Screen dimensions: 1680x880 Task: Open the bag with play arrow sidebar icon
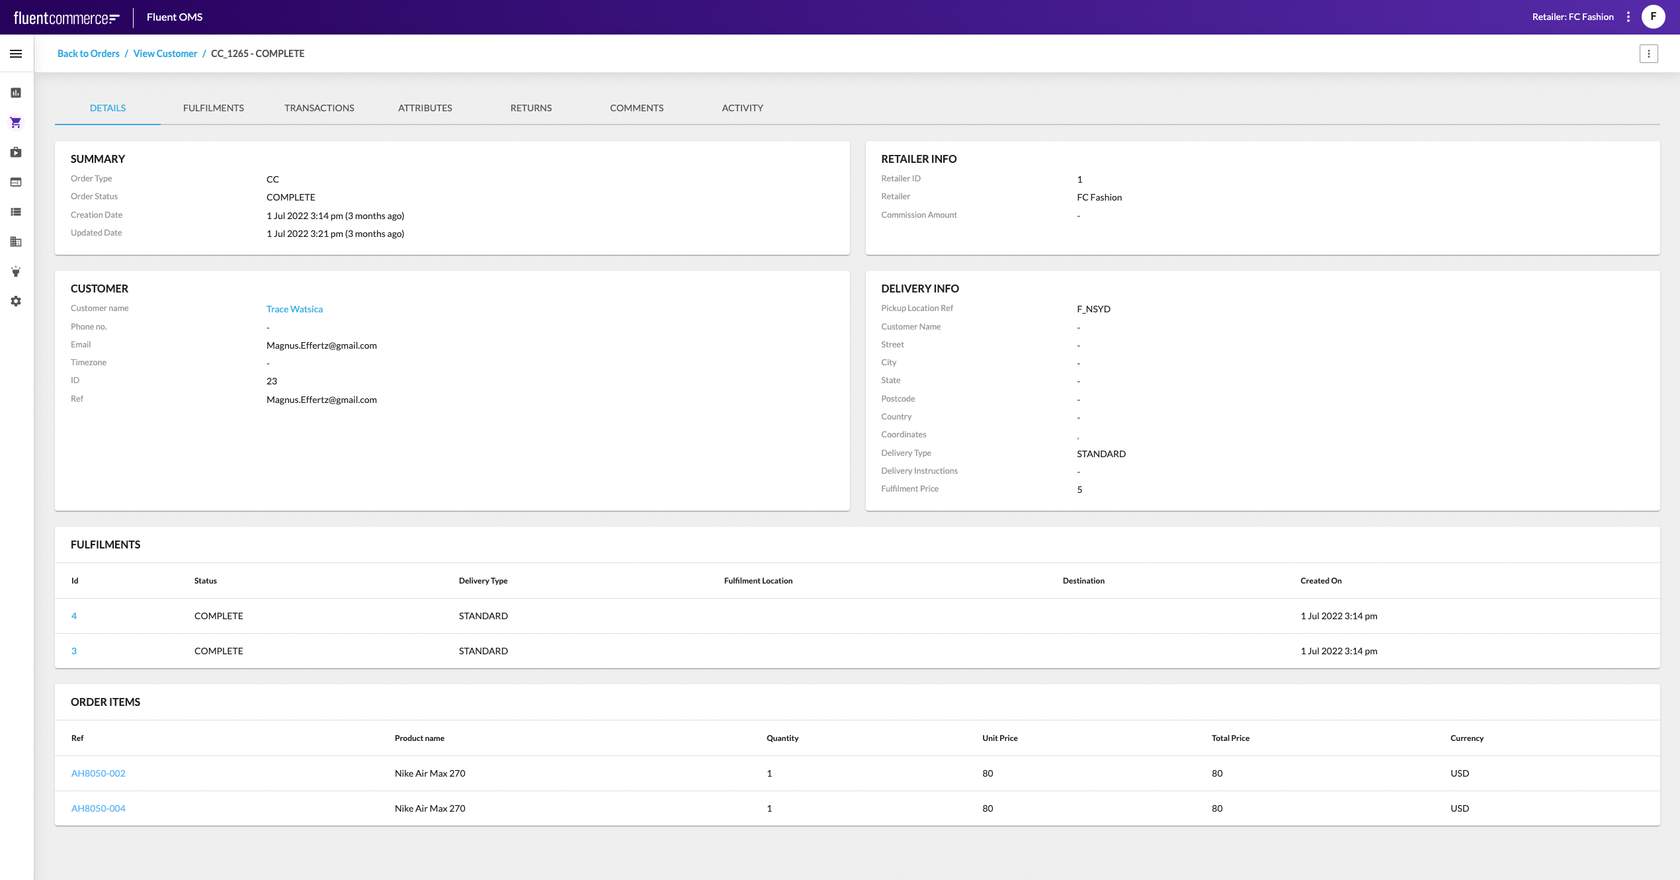point(16,153)
